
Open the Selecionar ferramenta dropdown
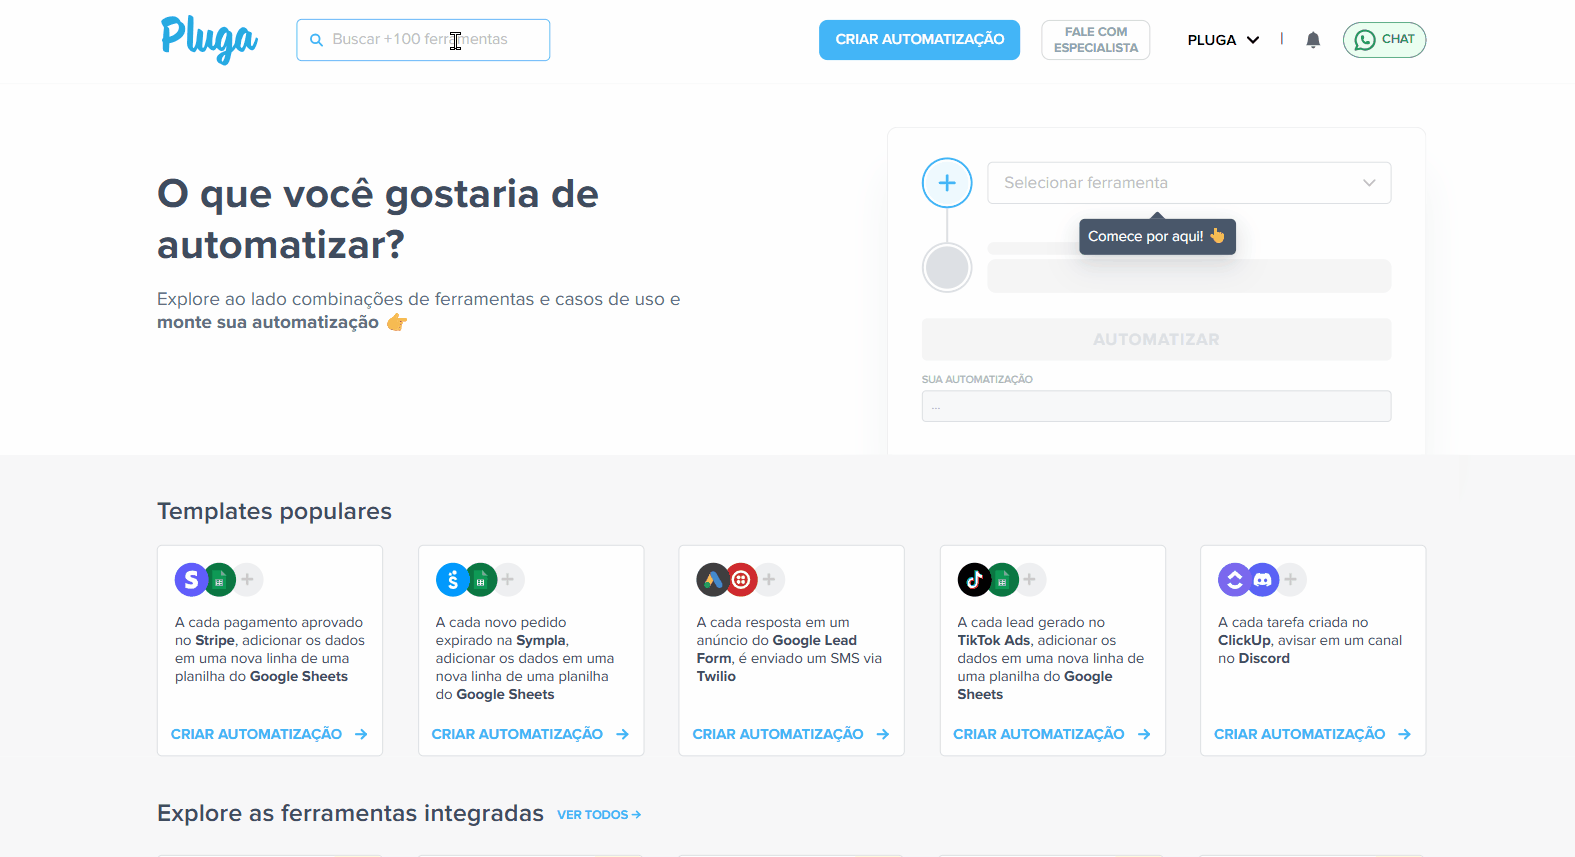coord(1189,183)
